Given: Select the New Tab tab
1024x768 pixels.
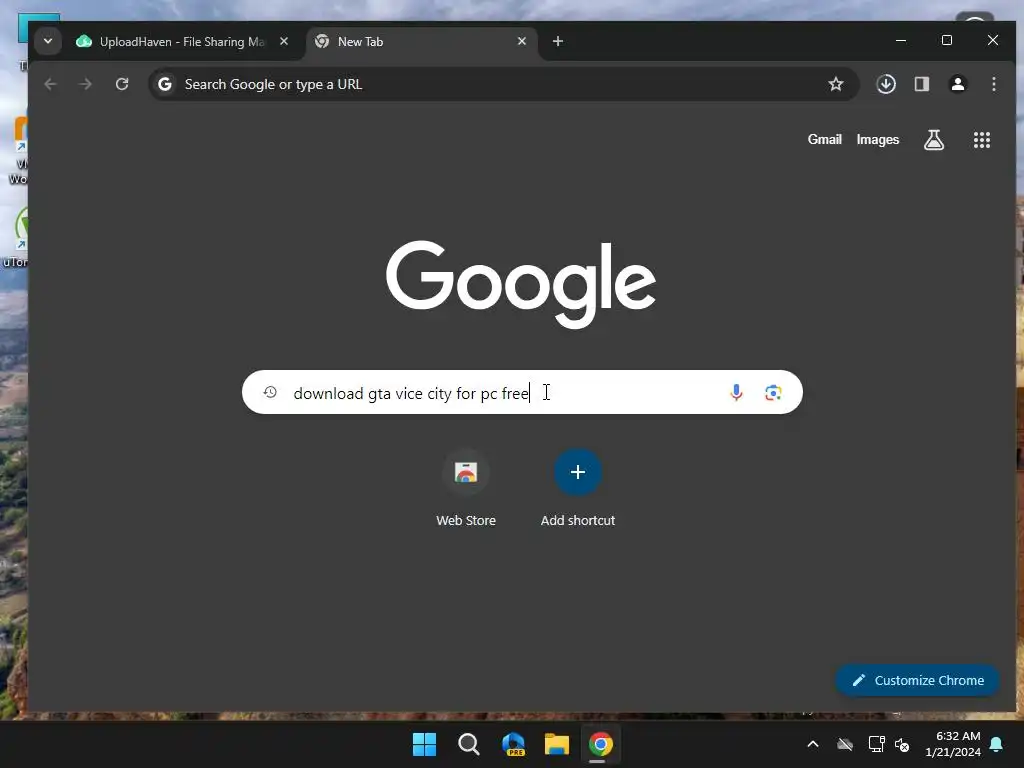Looking at the screenshot, I should point(423,42).
